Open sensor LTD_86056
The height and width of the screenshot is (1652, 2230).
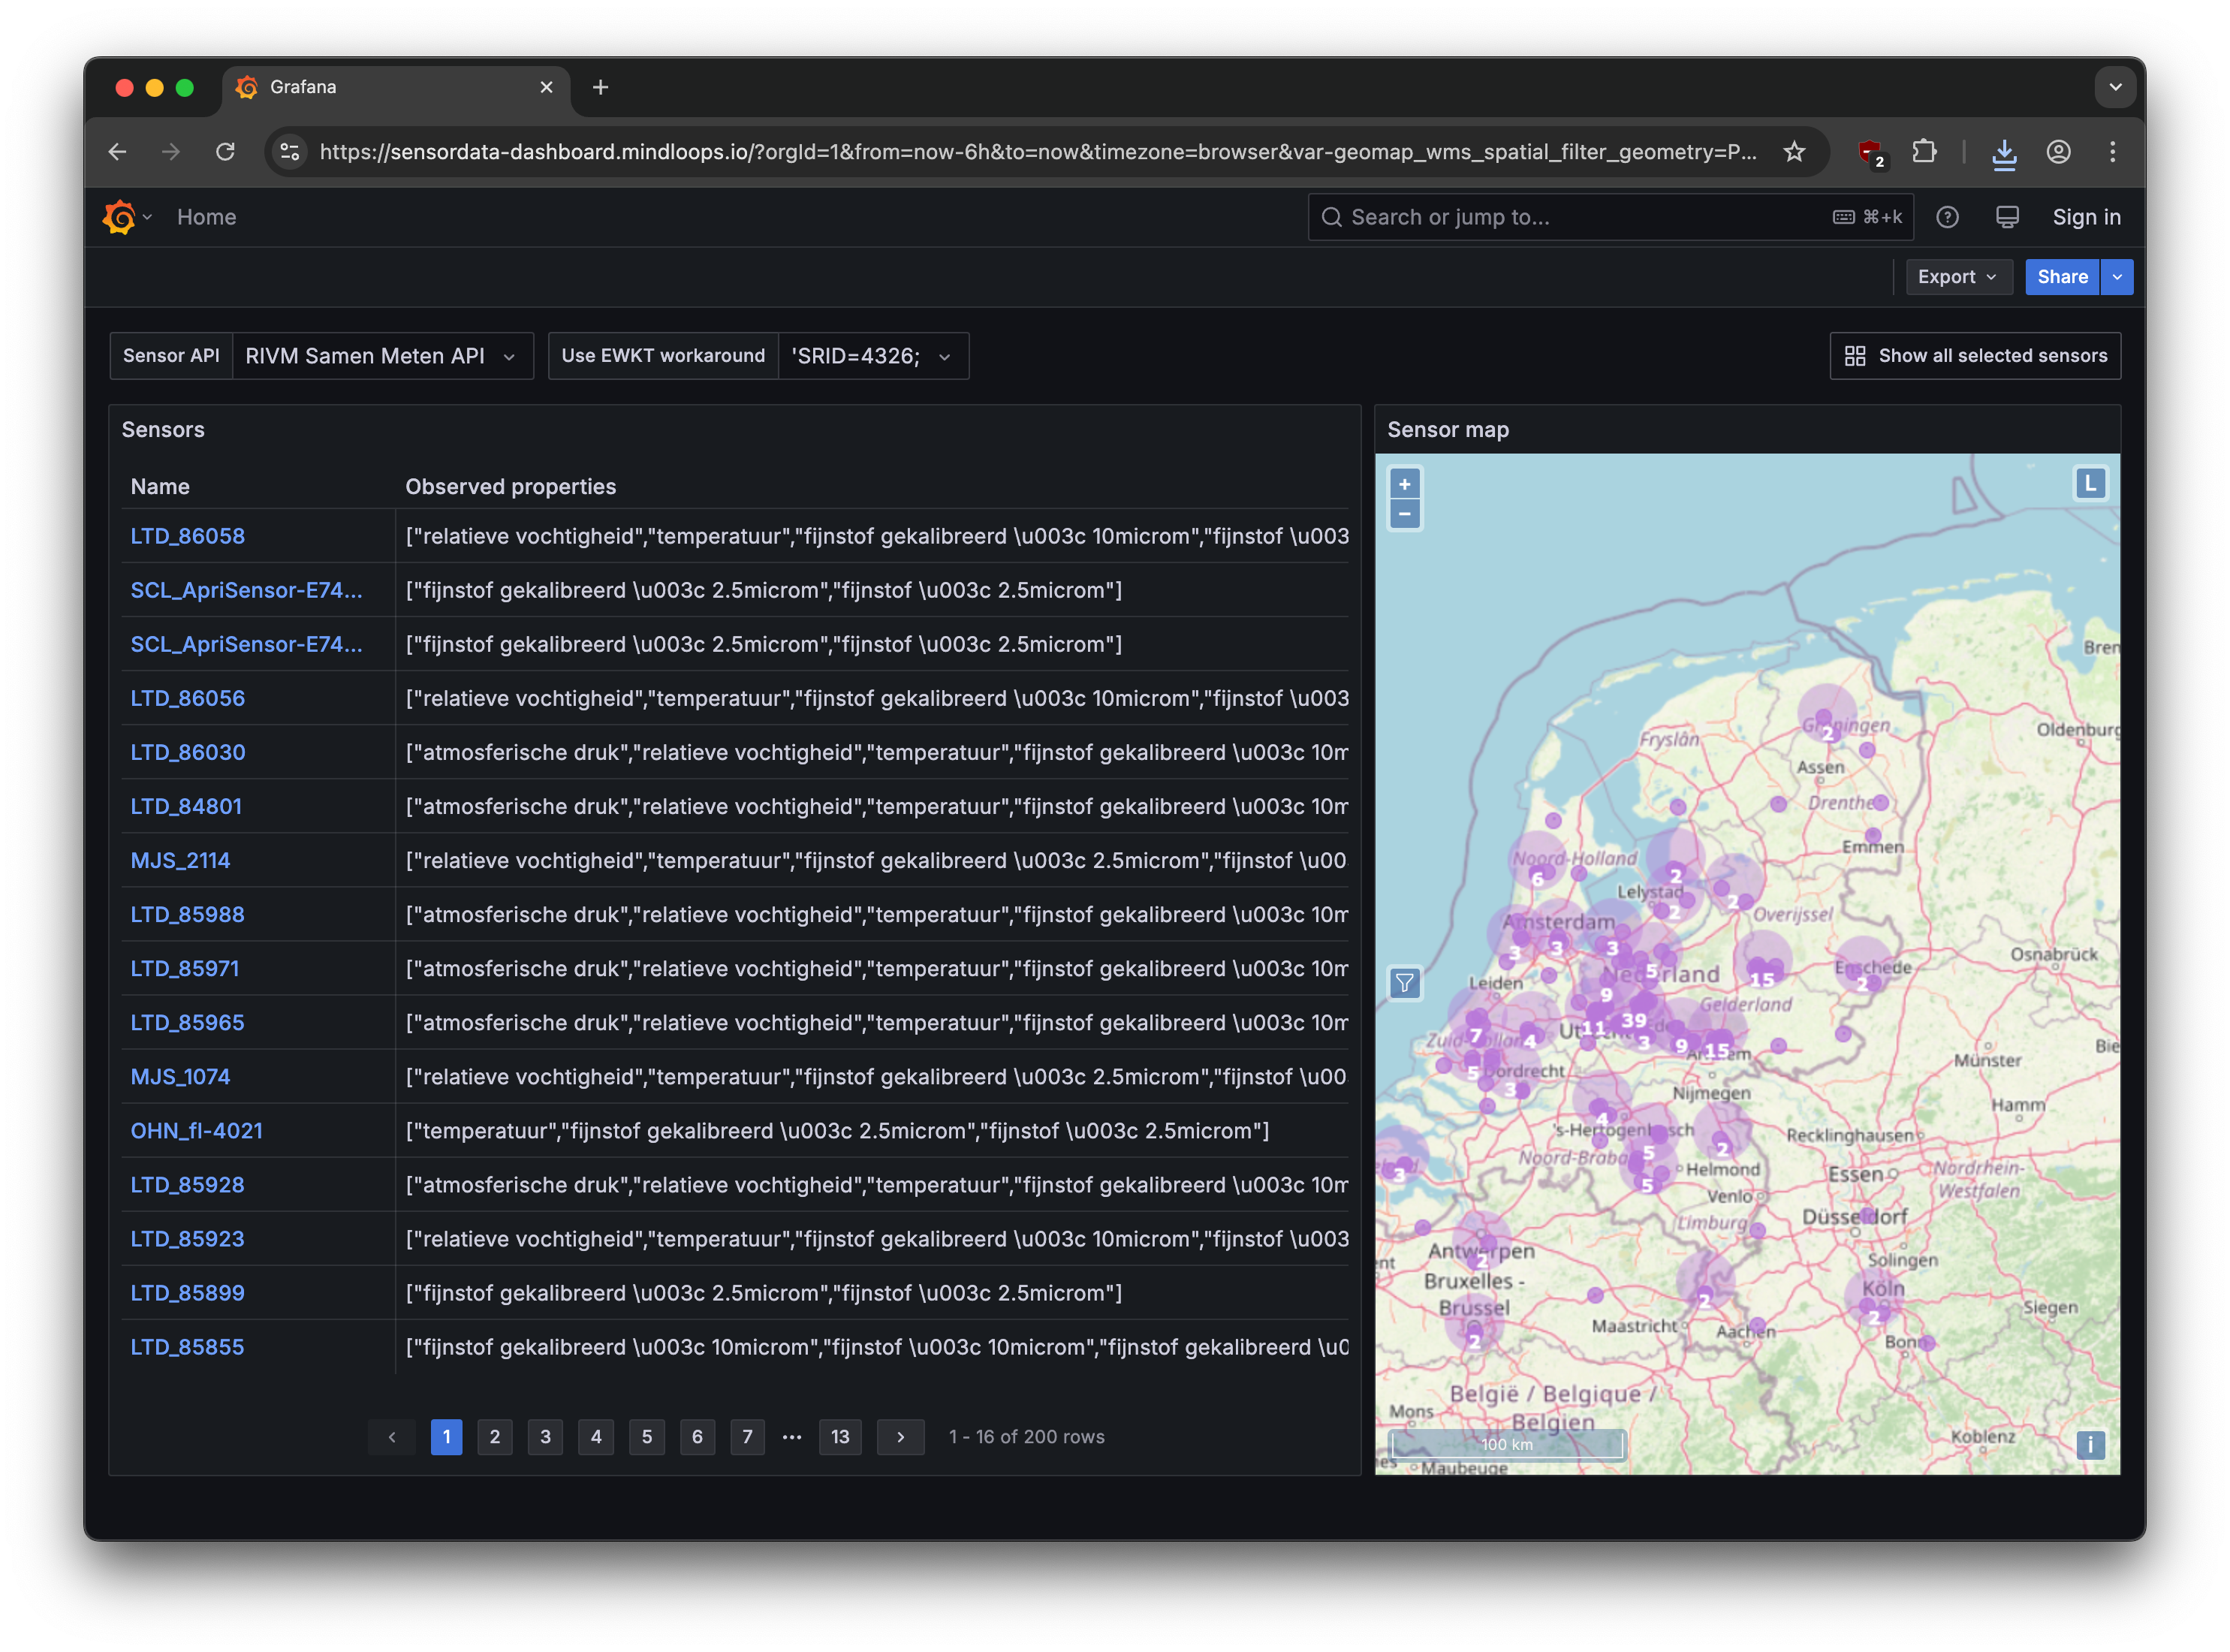187,698
